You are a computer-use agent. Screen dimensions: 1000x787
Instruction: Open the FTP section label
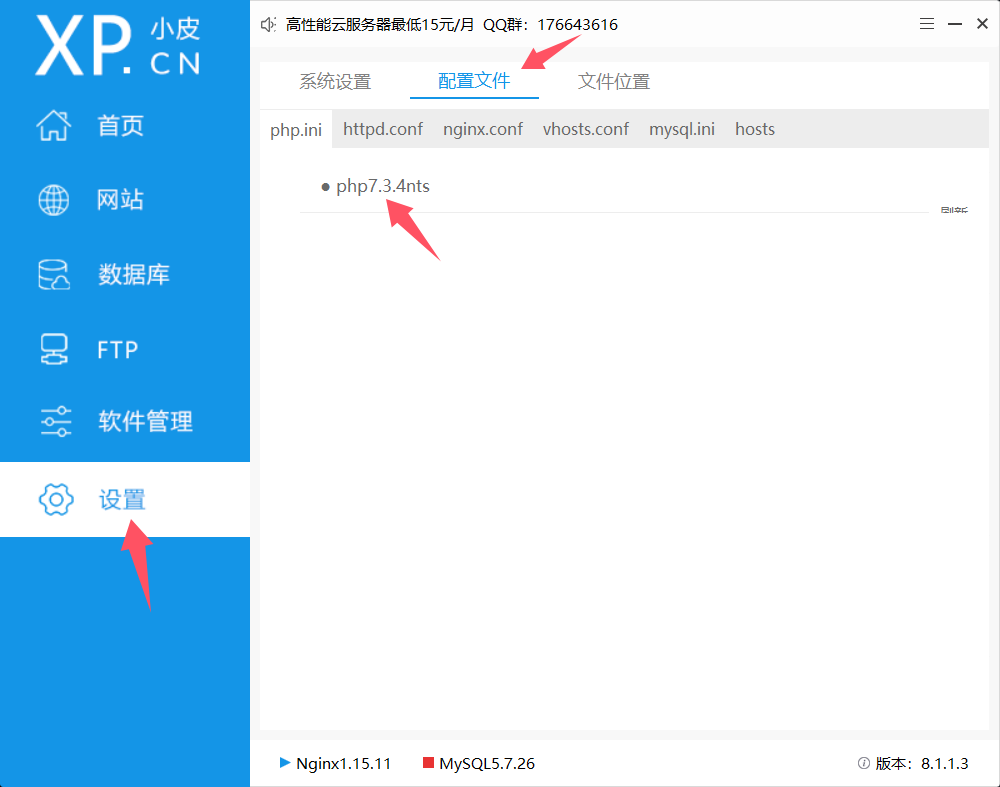[x=117, y=349]
